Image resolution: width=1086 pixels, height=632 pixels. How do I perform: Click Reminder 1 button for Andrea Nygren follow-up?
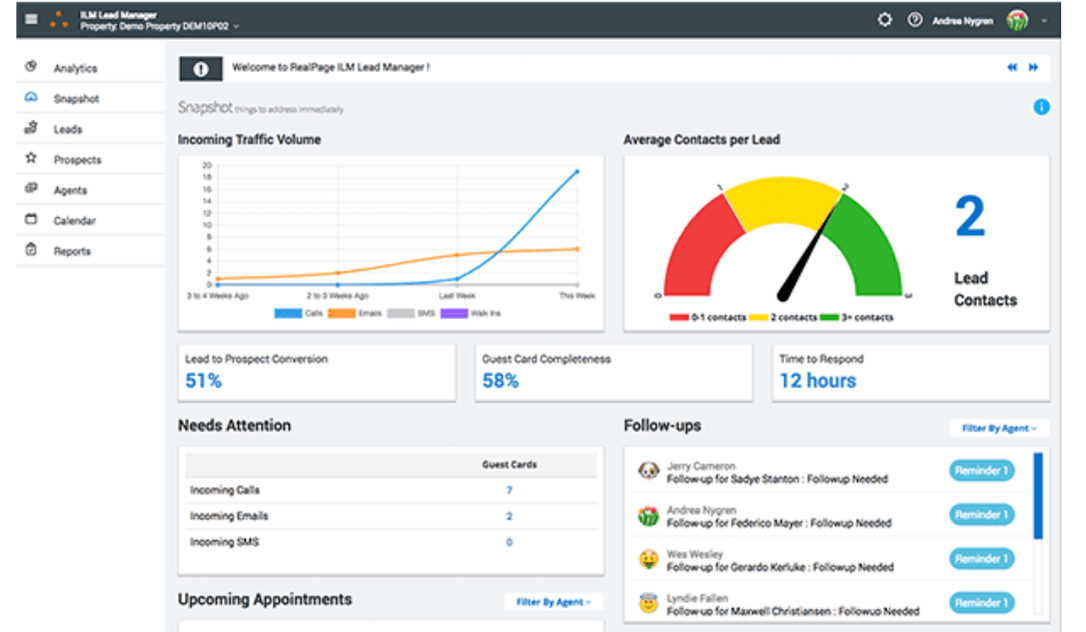coord(981,515)
